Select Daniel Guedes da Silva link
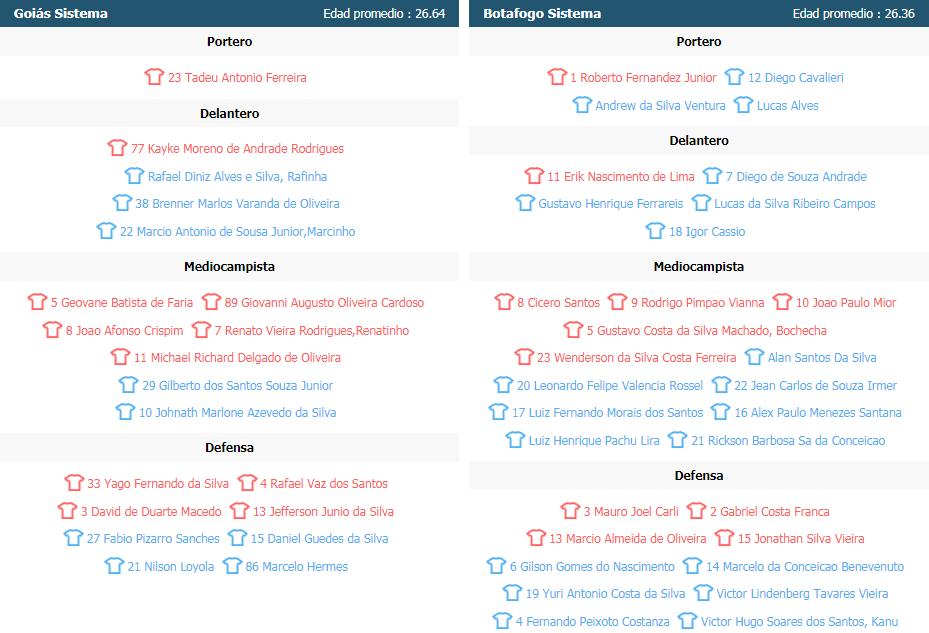 319,538
